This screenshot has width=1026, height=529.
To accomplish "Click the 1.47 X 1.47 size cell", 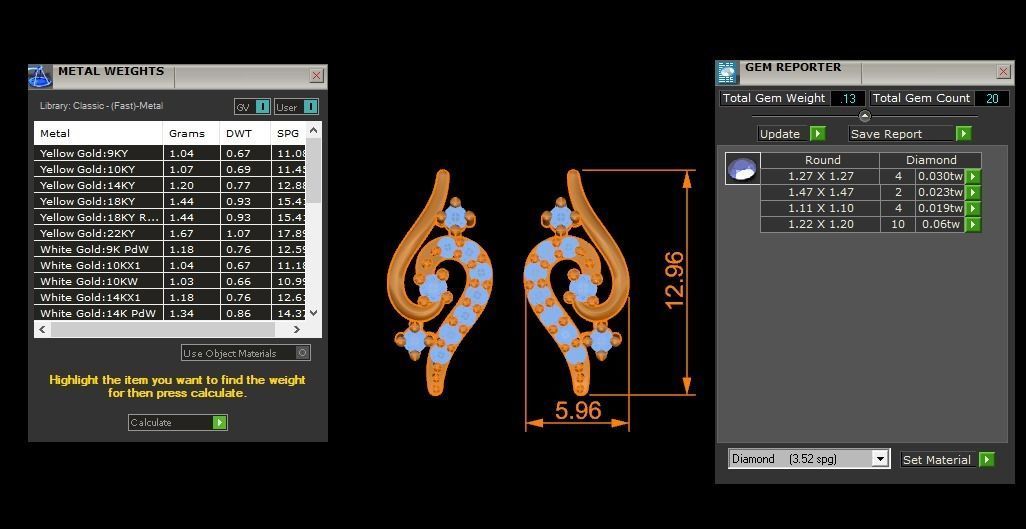I will [820, 192].
